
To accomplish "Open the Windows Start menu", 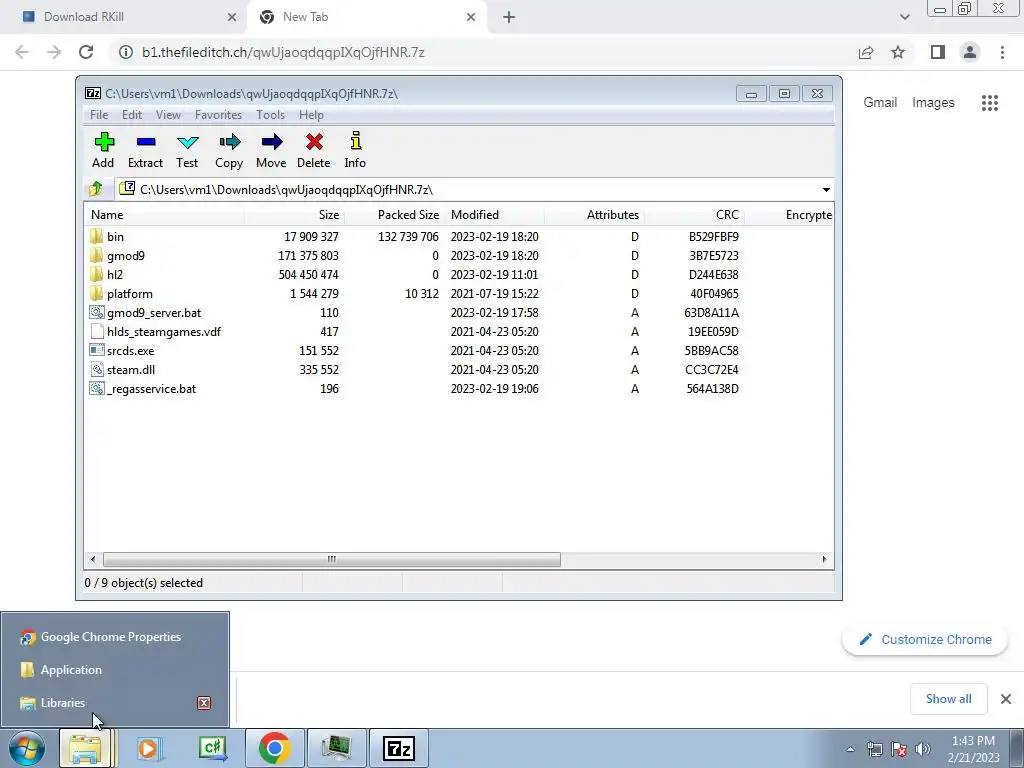I will pos(27,748).
